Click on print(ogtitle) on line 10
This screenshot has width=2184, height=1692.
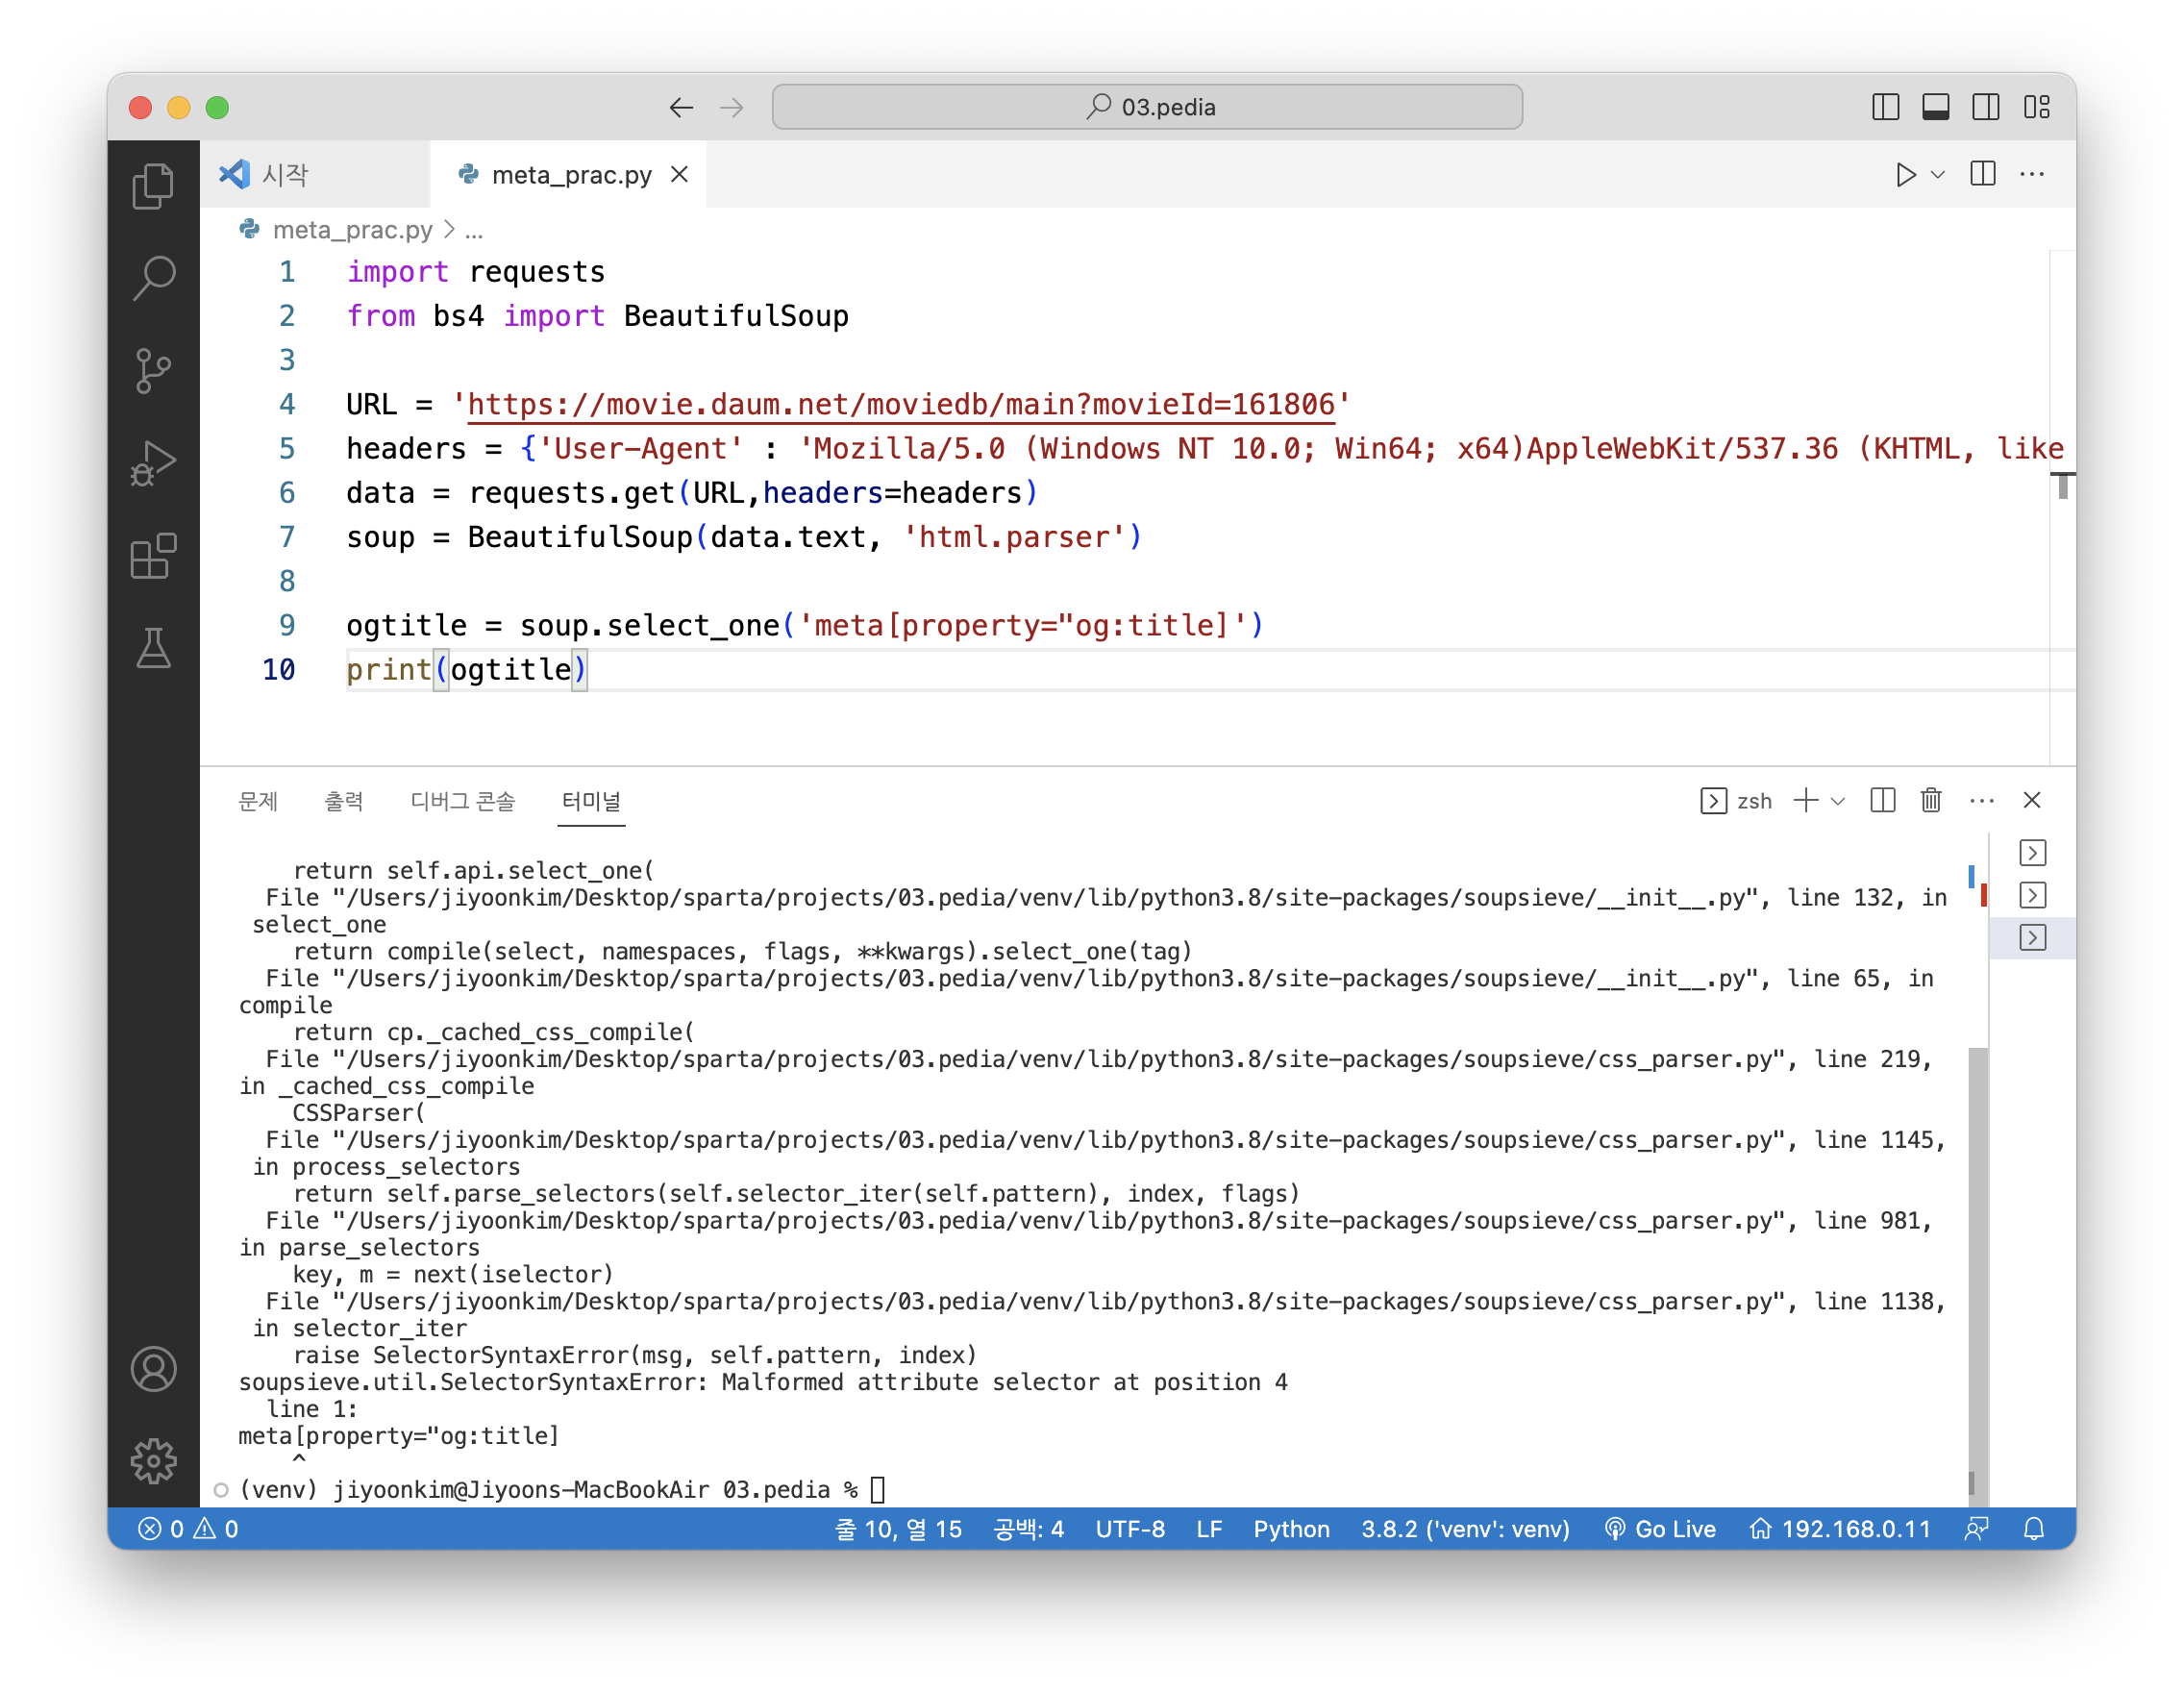[467, 669]
